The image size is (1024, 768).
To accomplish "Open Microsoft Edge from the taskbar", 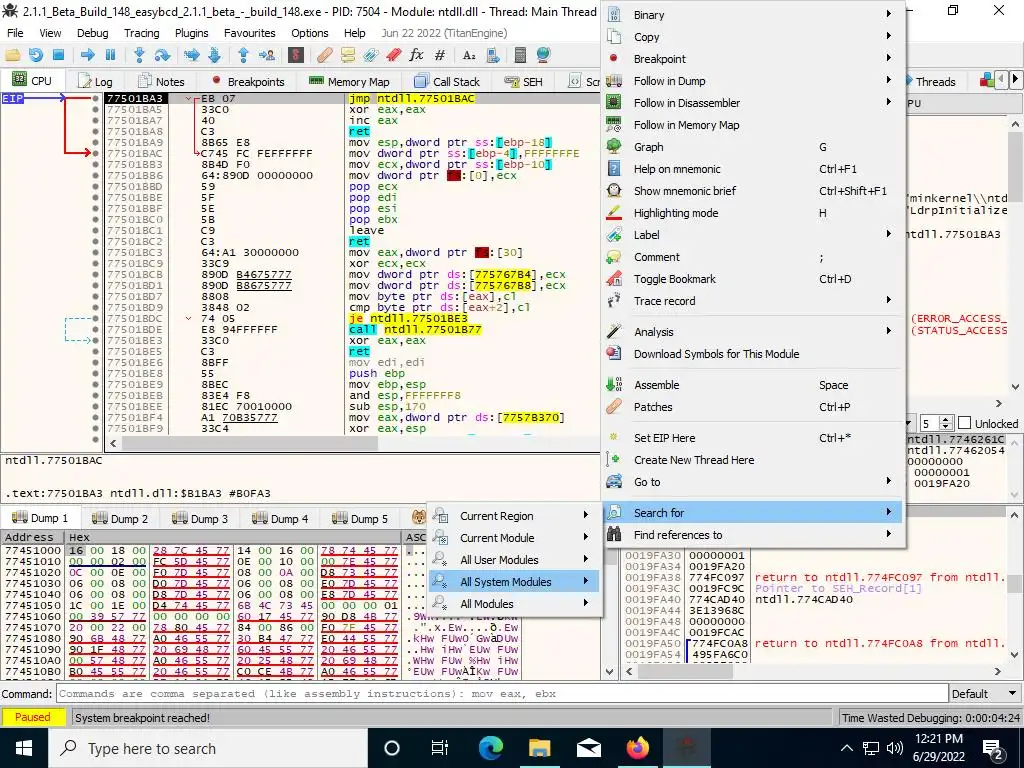I will (x=490, y=748).
